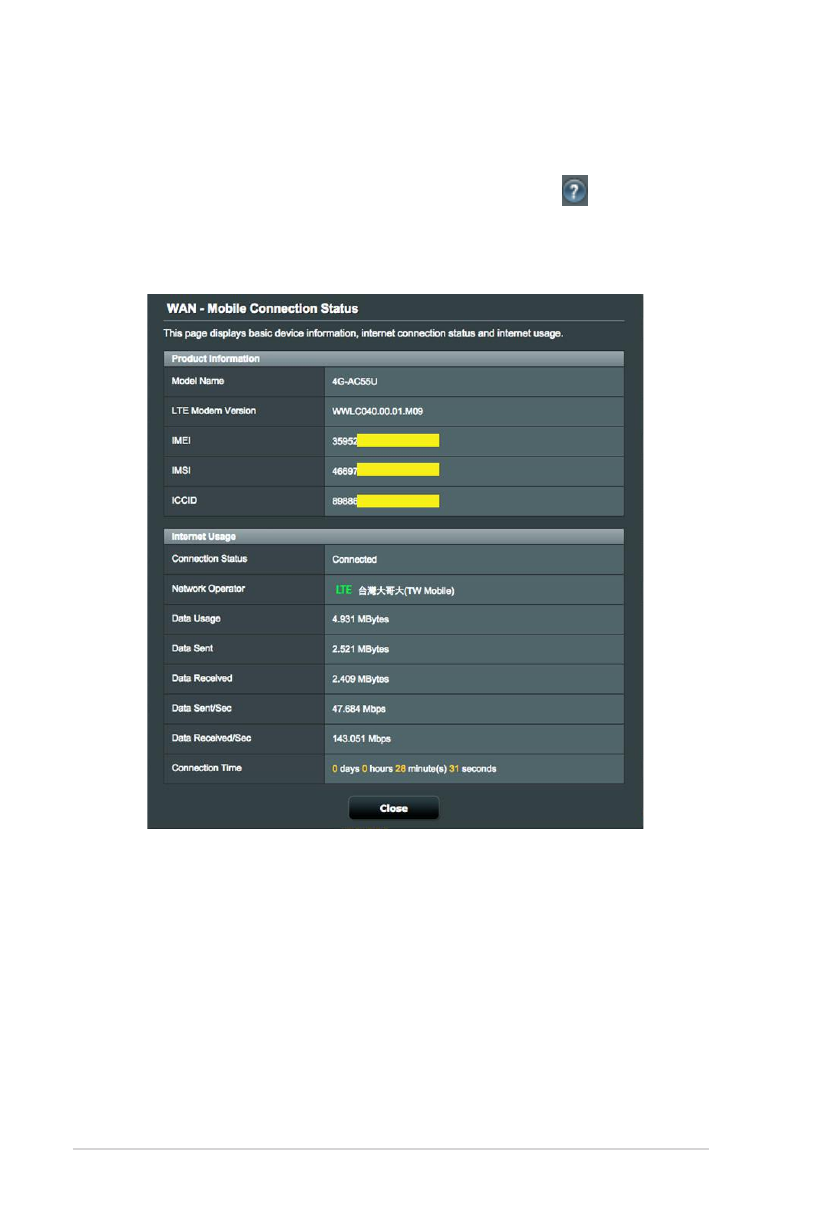Click the 2.409 MBytes data received value
This screenshot has height=1230, width=828.
pos(360,679)
